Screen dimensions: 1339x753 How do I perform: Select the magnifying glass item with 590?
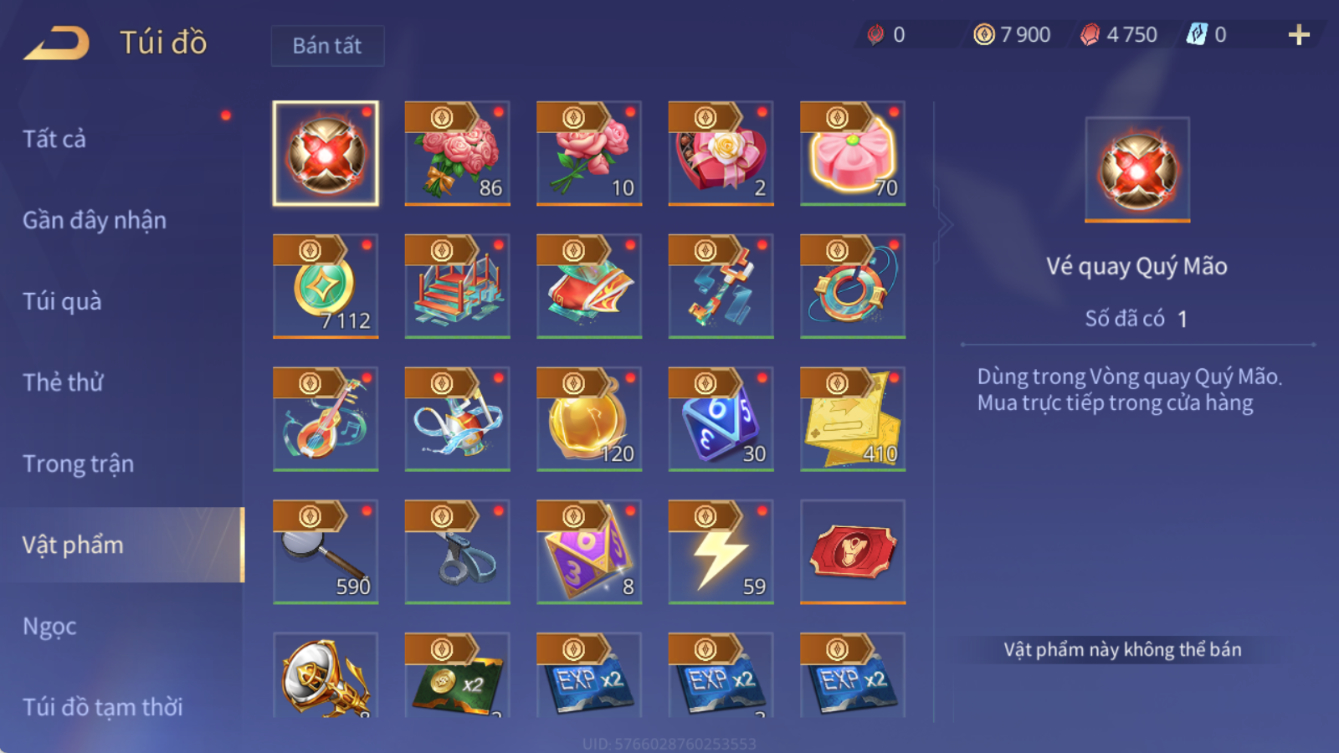325,552
